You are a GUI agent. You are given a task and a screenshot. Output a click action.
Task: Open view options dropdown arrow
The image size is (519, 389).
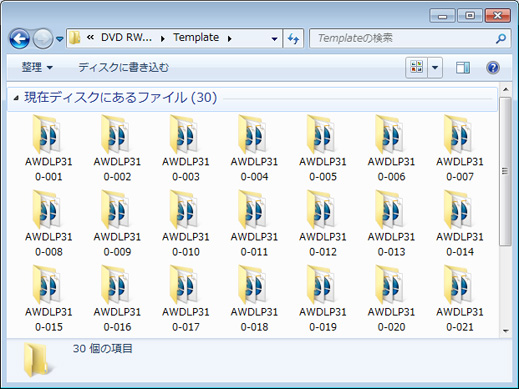pyautogui.click(x=435, y=68)
